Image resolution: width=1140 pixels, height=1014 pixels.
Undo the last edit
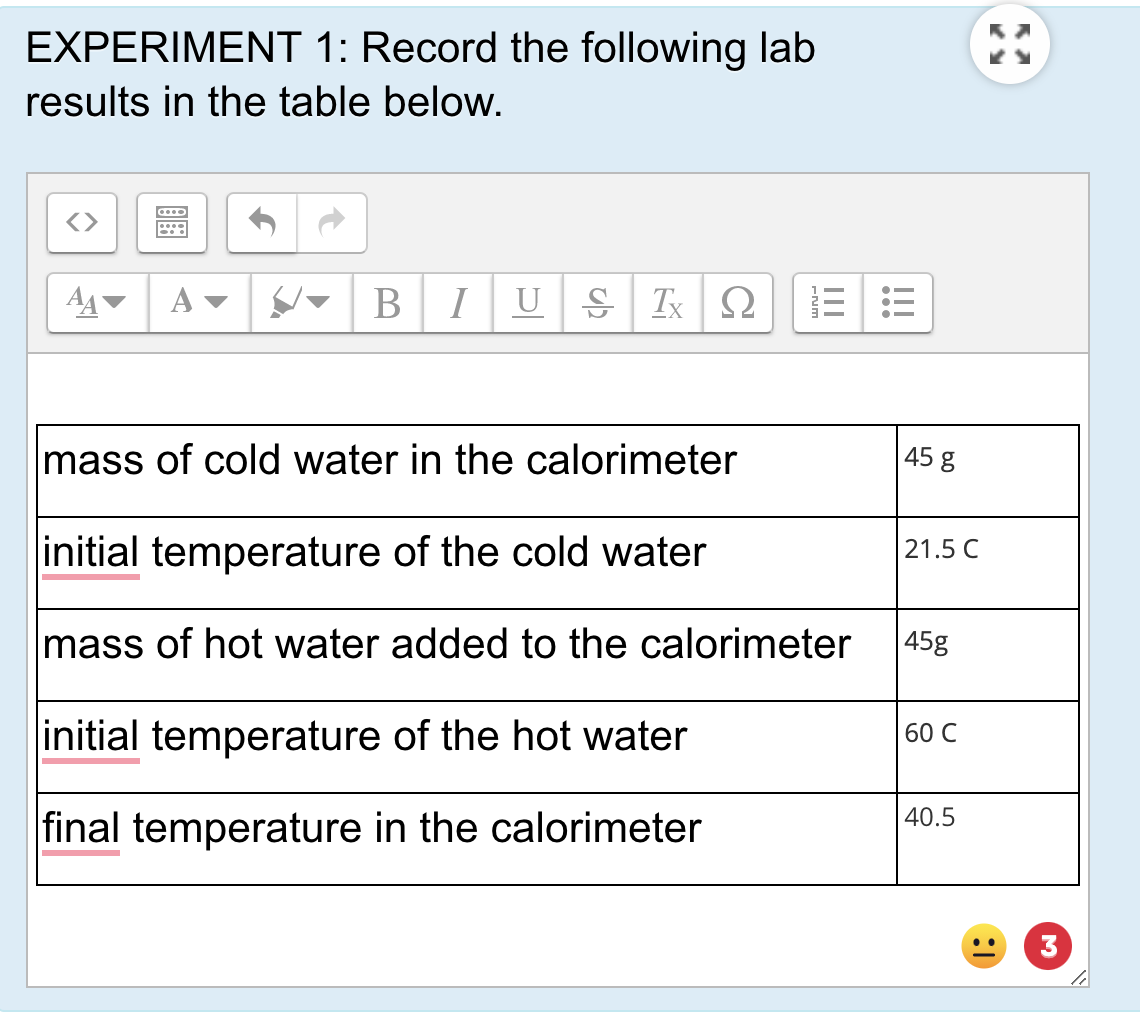tap(262, 222)
